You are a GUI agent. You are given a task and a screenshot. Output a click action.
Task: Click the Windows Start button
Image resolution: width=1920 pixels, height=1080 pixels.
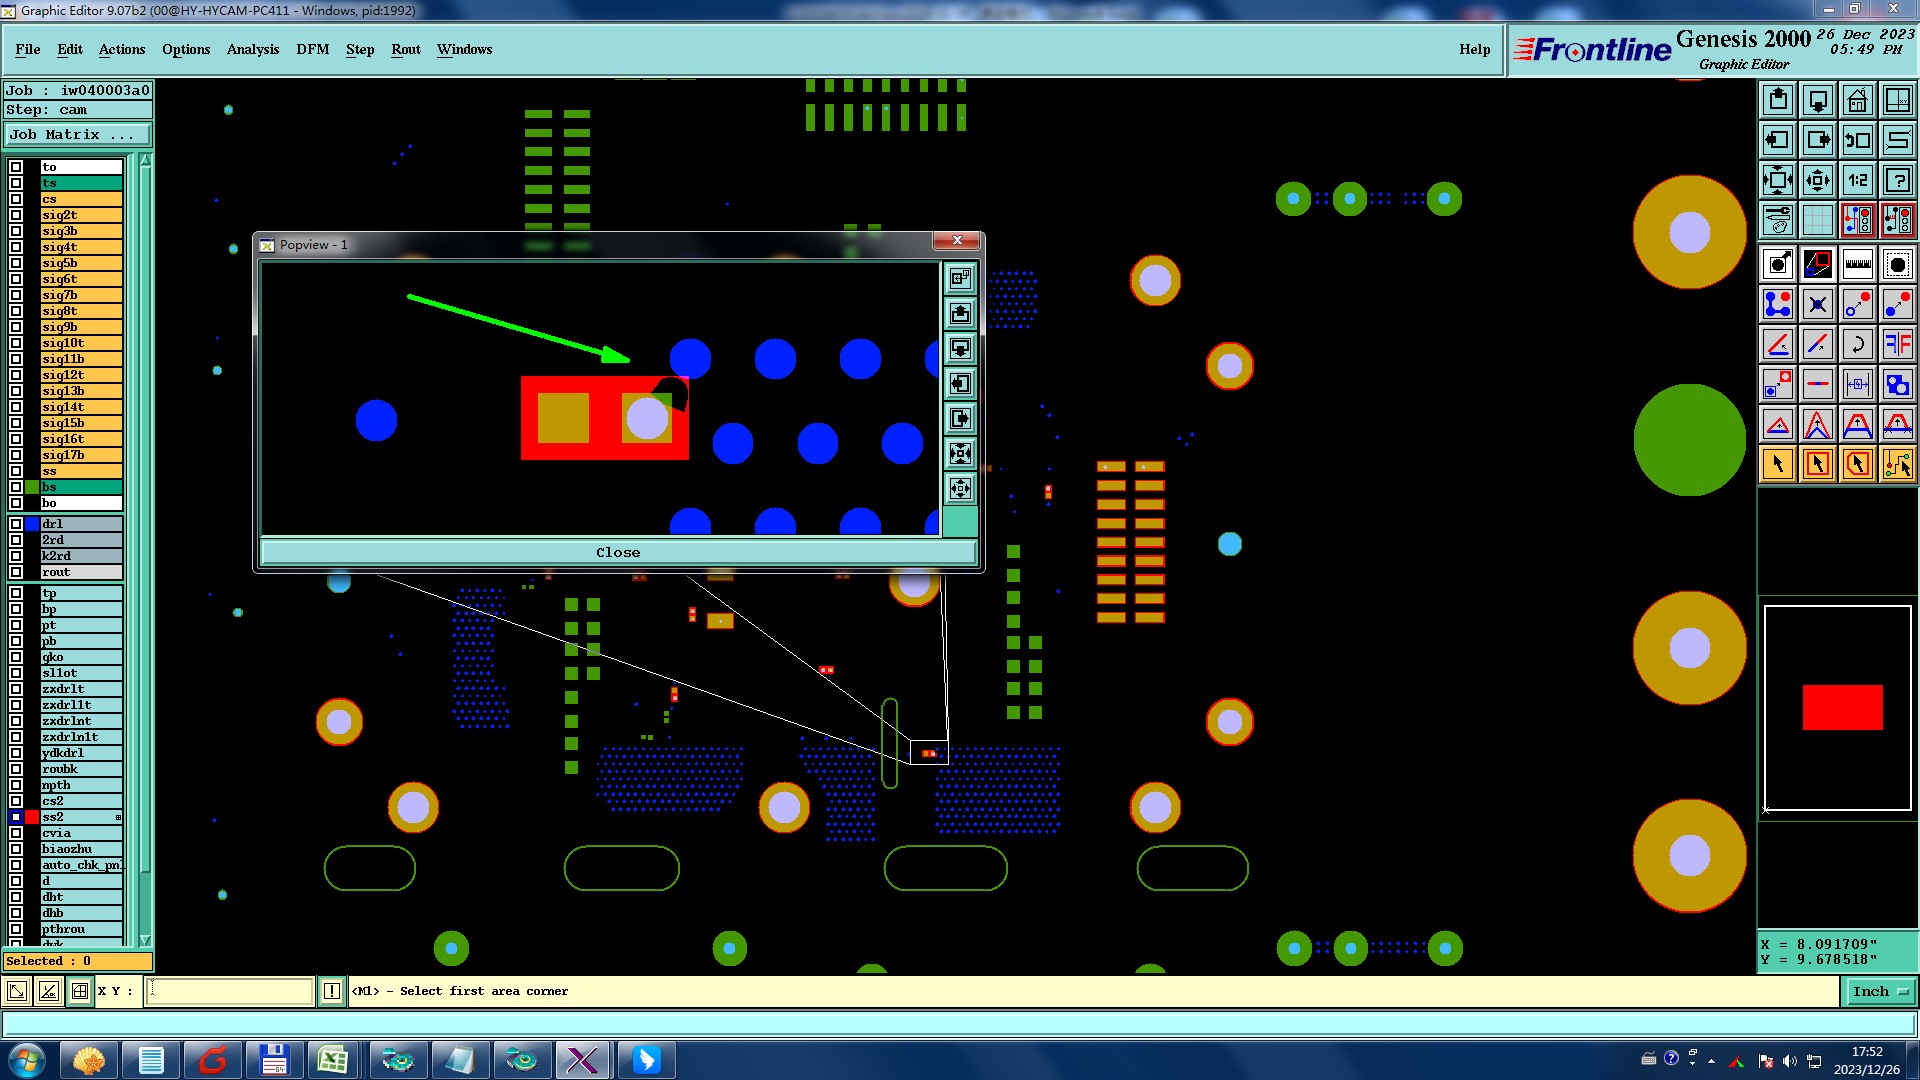coord(27,1060)
